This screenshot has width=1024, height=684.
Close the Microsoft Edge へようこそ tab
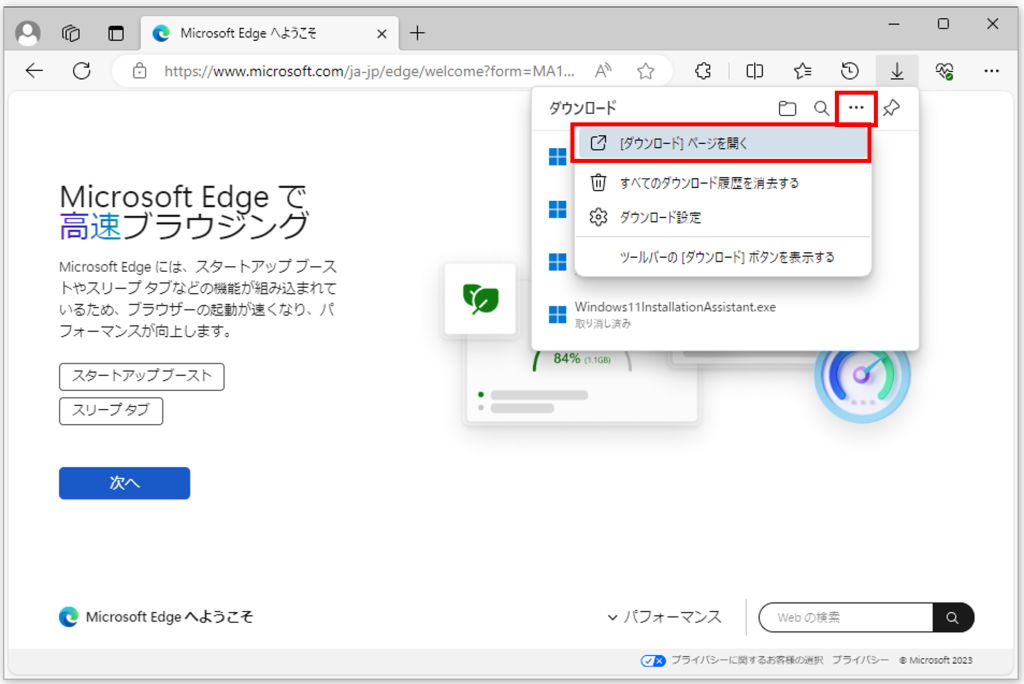pos(382,33)
